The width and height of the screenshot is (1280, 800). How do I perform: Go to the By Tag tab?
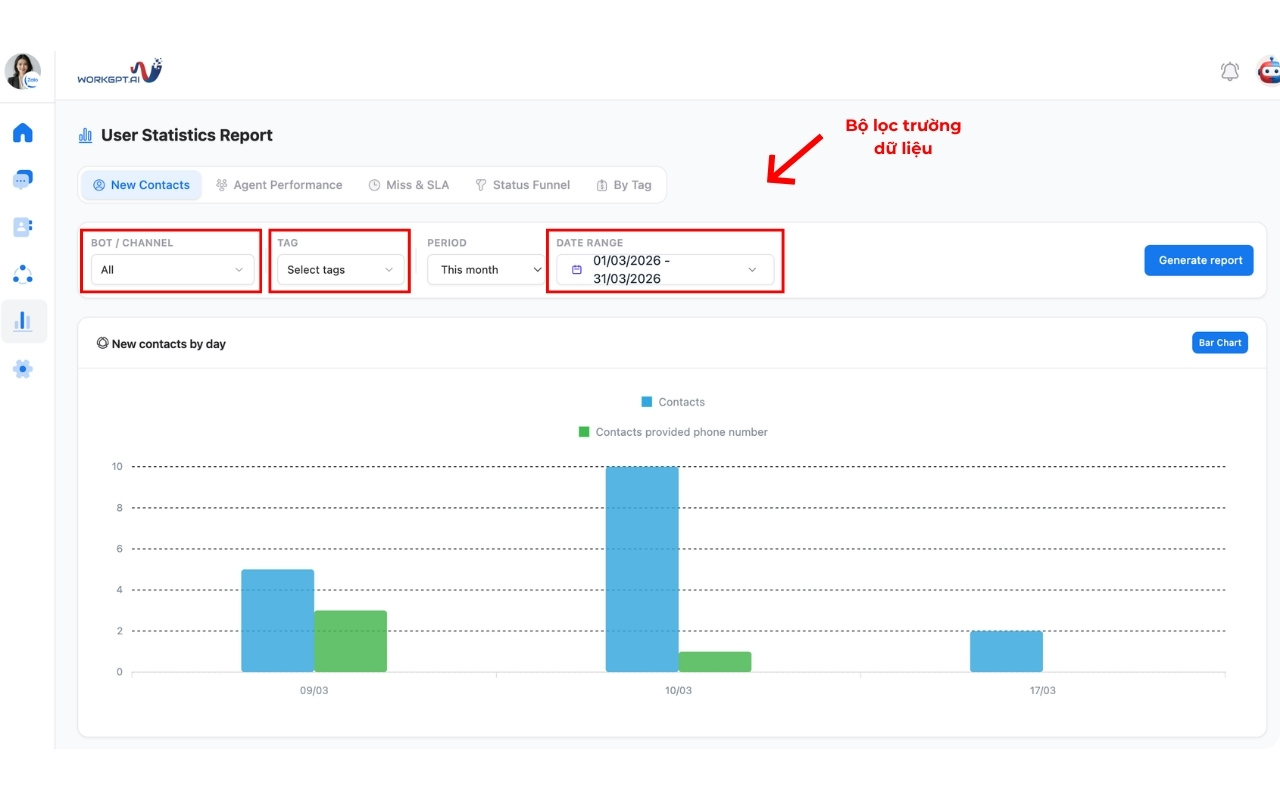click(x=623, y=185)
